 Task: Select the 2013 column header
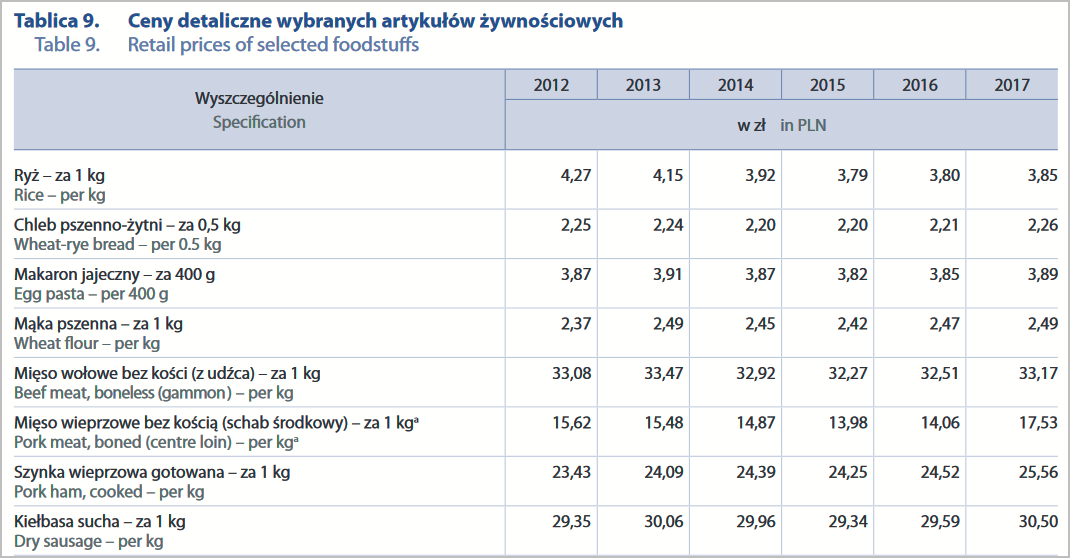pos(643,85)
